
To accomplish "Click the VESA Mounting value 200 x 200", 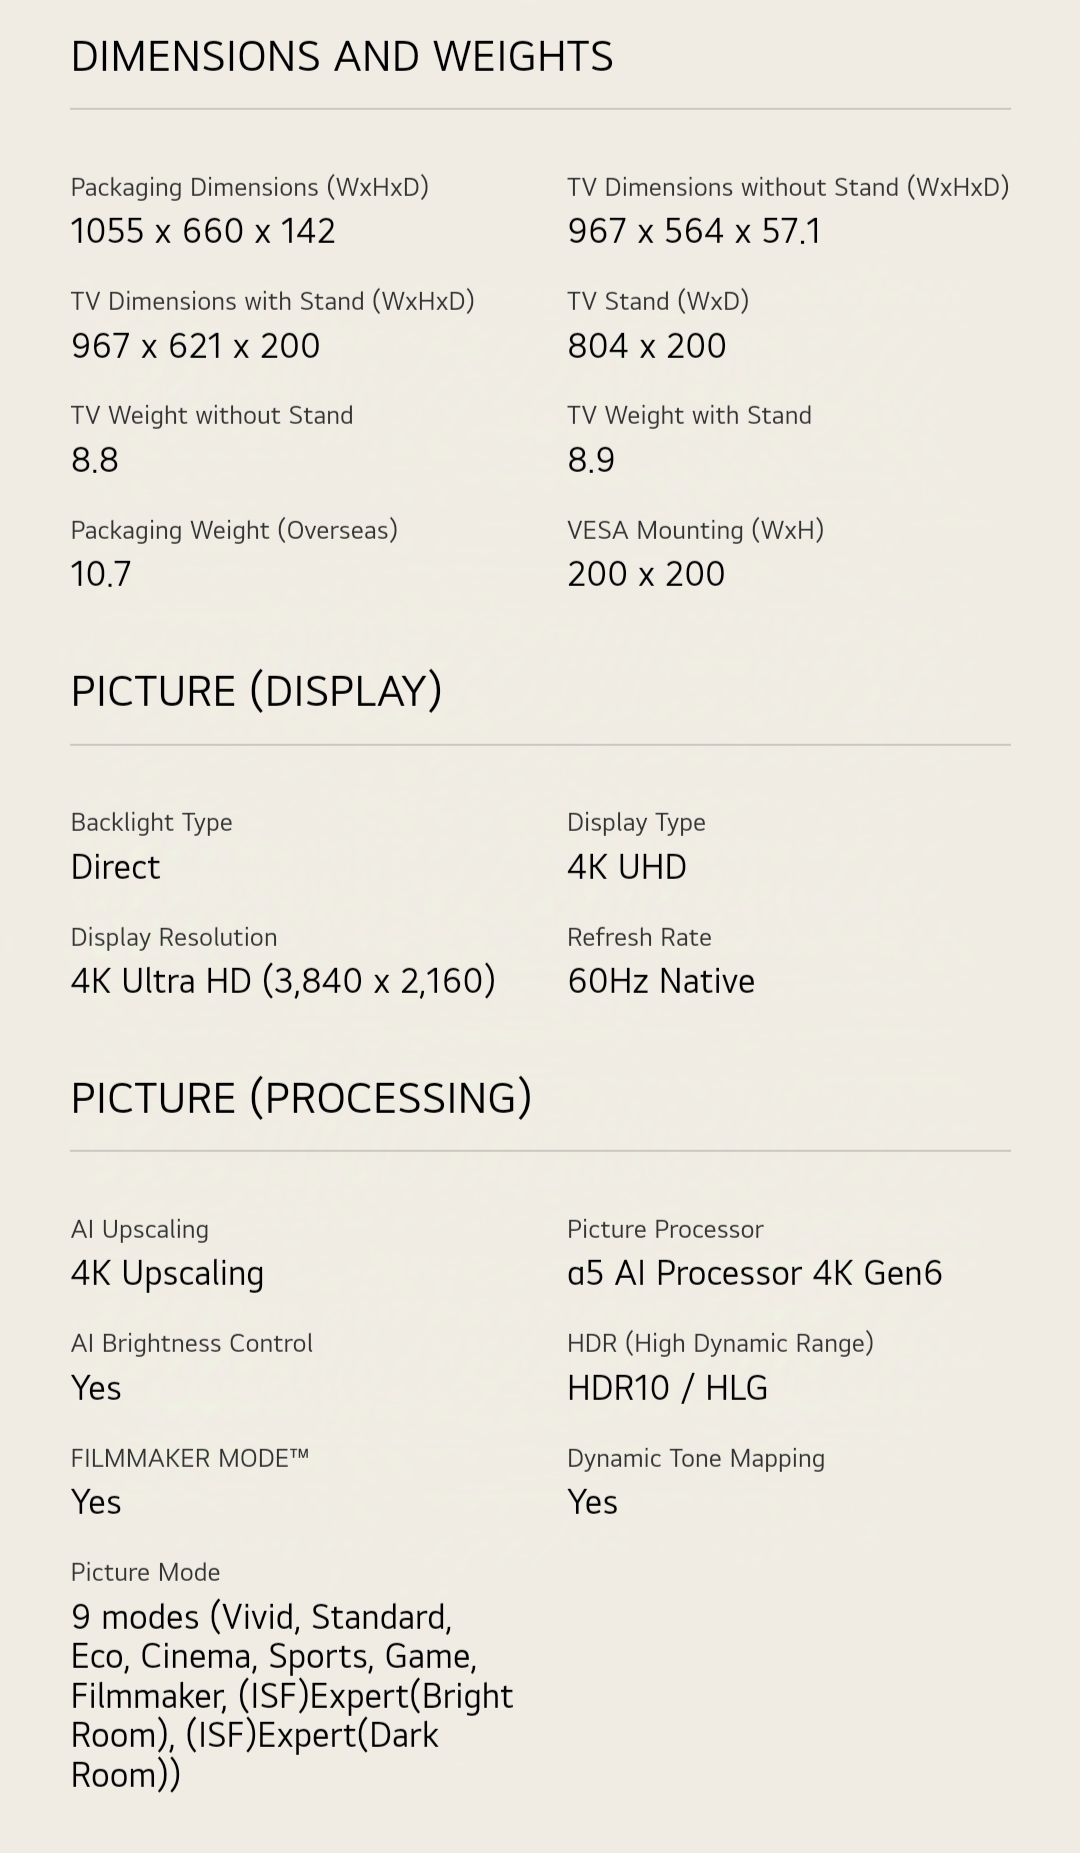I will point(646,574).
